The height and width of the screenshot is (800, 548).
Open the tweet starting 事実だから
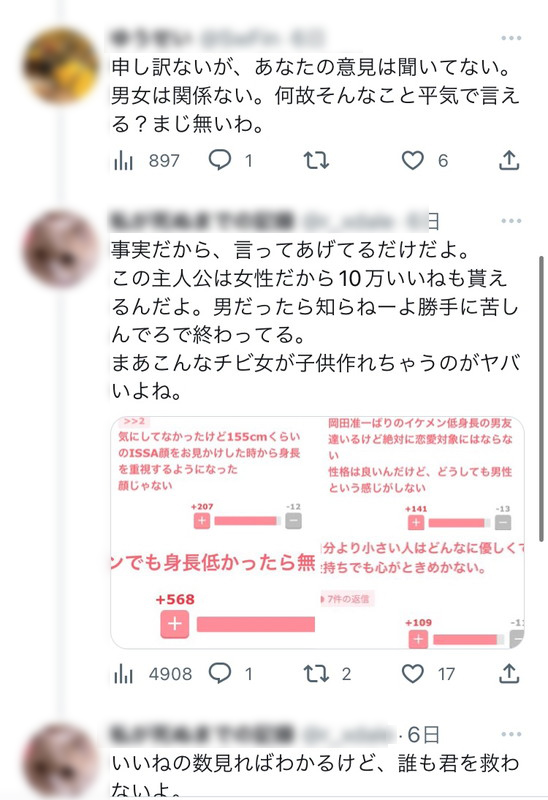[315, 320]
